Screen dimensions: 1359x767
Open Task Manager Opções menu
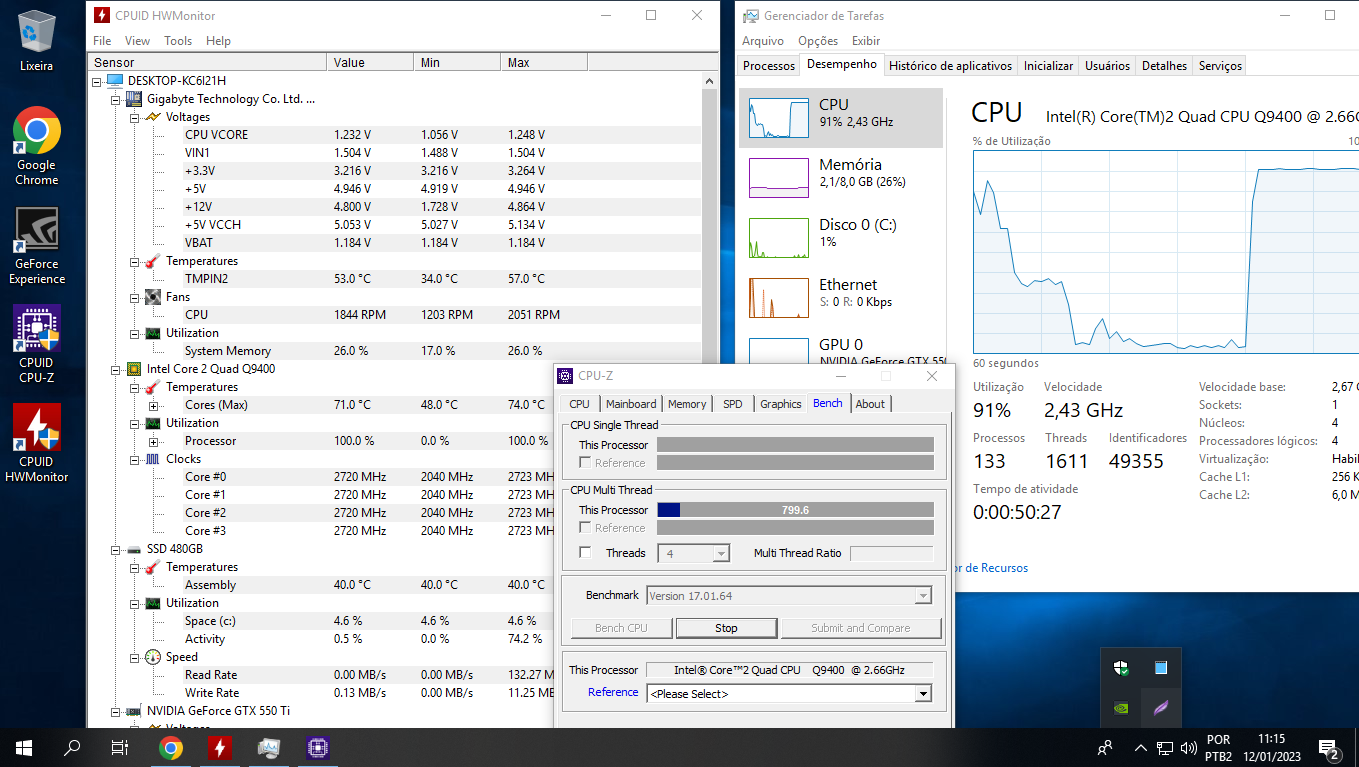click(x=818, y=41)
